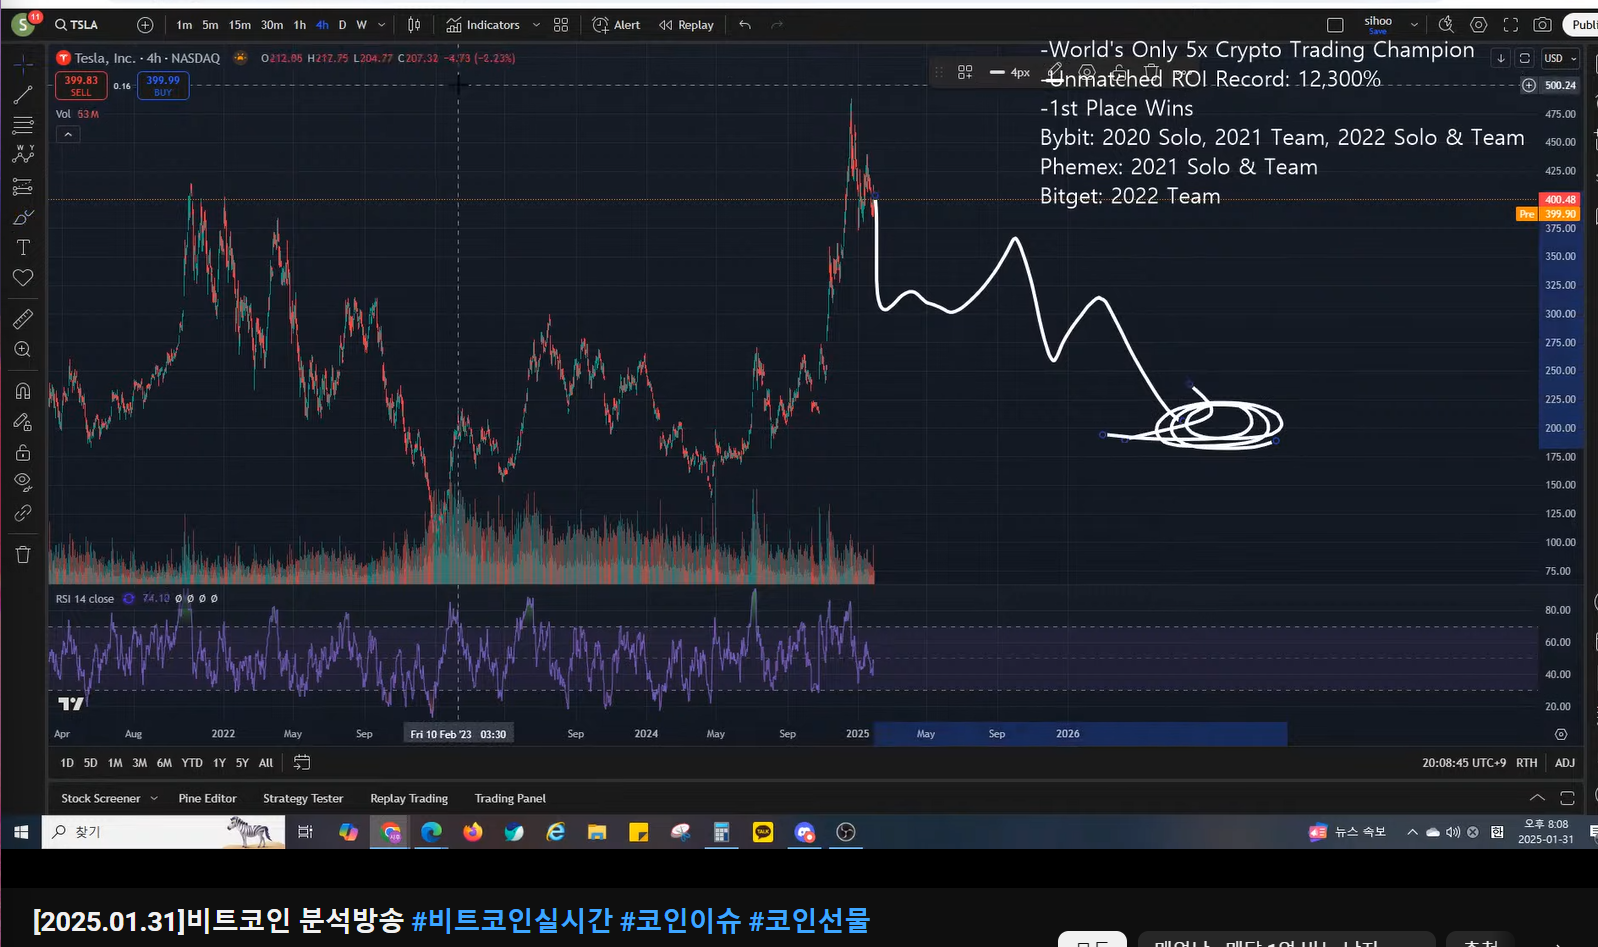Open the Pine Editor tab
Screen dimensions: 1598x947
(207, 798)
